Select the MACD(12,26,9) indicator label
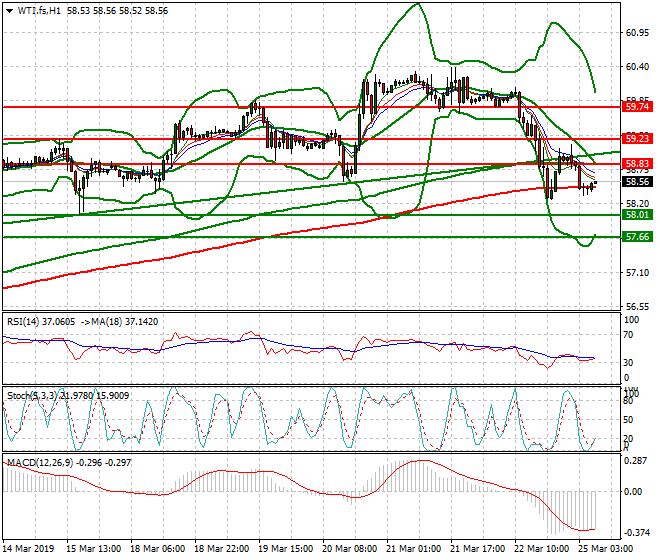 40,463
